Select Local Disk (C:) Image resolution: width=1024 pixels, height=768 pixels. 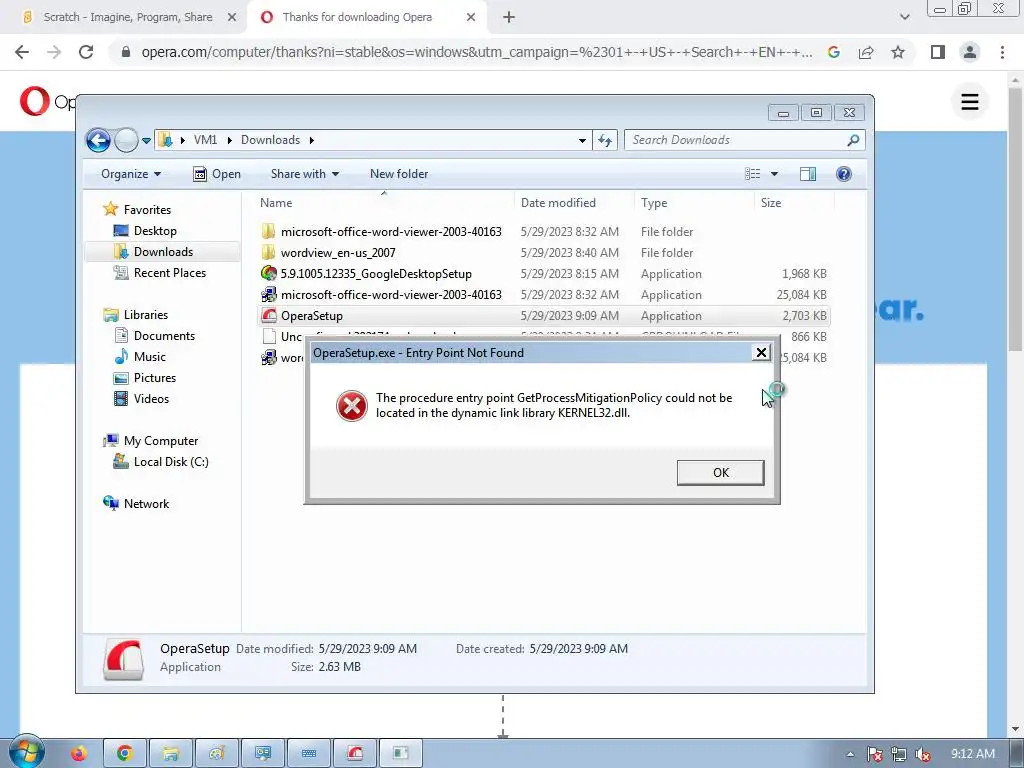click(x=170, y=462)
